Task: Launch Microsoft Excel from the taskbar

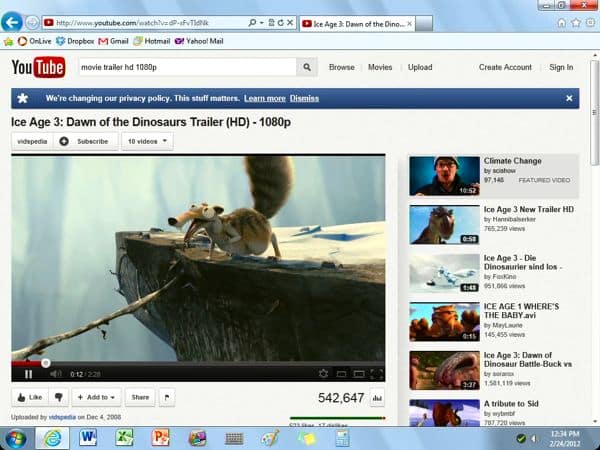Action: [x=124, y=439]
